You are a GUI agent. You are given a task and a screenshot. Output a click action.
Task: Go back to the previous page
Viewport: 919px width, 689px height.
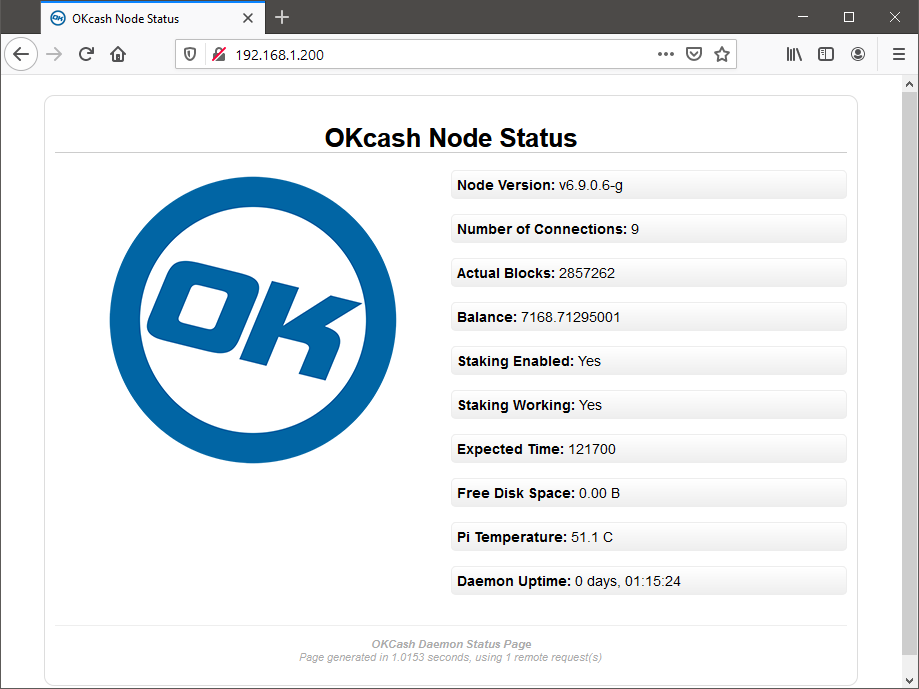(x=21, y=54)
